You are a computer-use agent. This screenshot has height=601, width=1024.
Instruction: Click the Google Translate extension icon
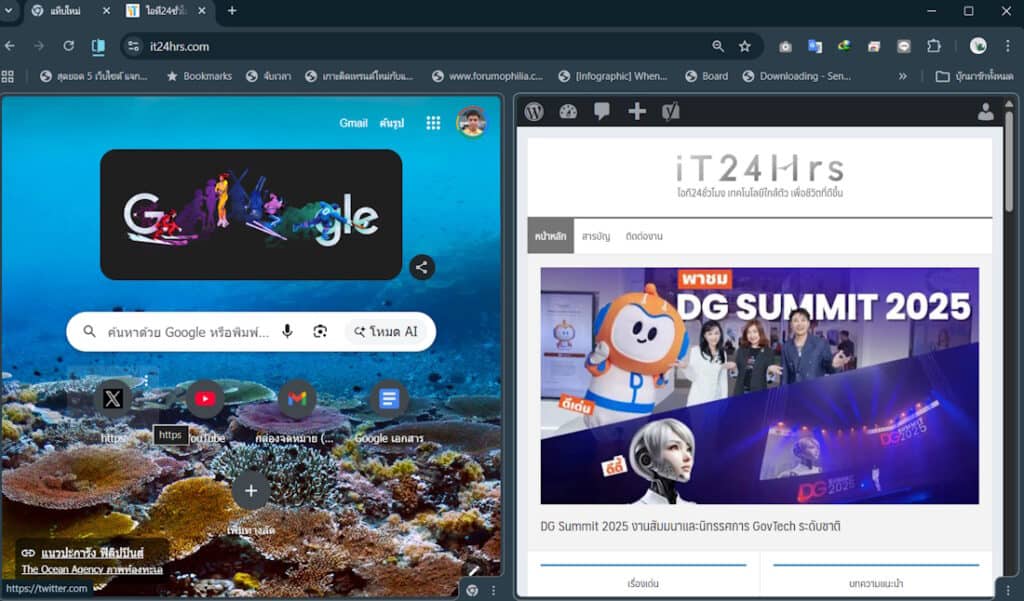pyautogui.click(x=814, y=46)
